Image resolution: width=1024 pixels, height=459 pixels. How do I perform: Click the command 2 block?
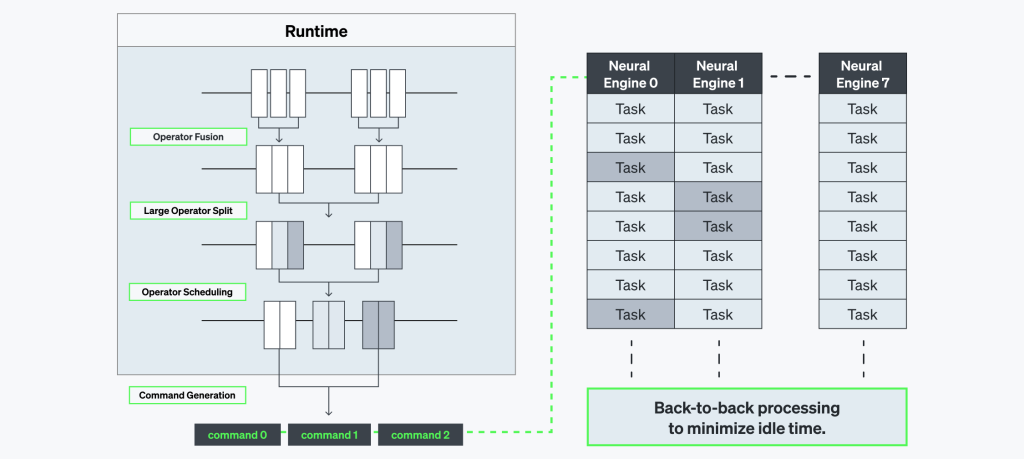point(420,435)
